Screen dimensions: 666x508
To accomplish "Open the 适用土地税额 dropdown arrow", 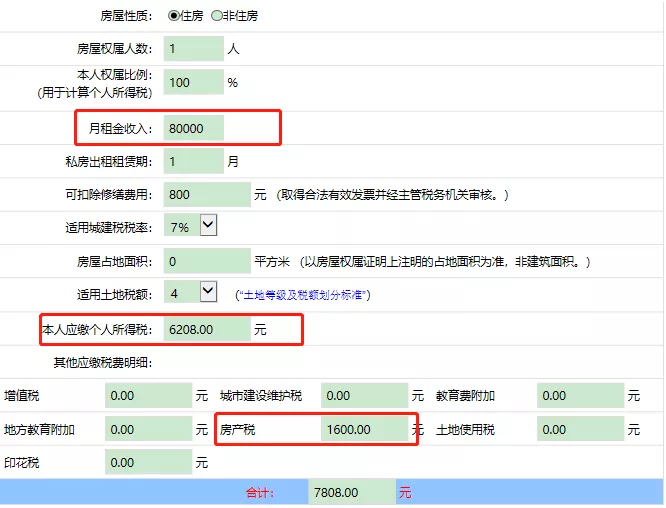I will [208, 291].
